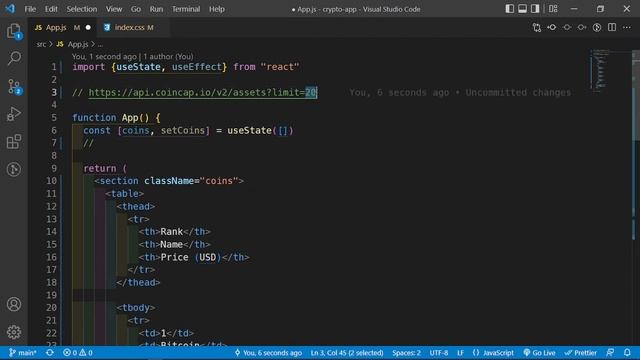Change the LF end-of-line selector
The height and width of the screenshot is (360, 640).
[460, 353]
